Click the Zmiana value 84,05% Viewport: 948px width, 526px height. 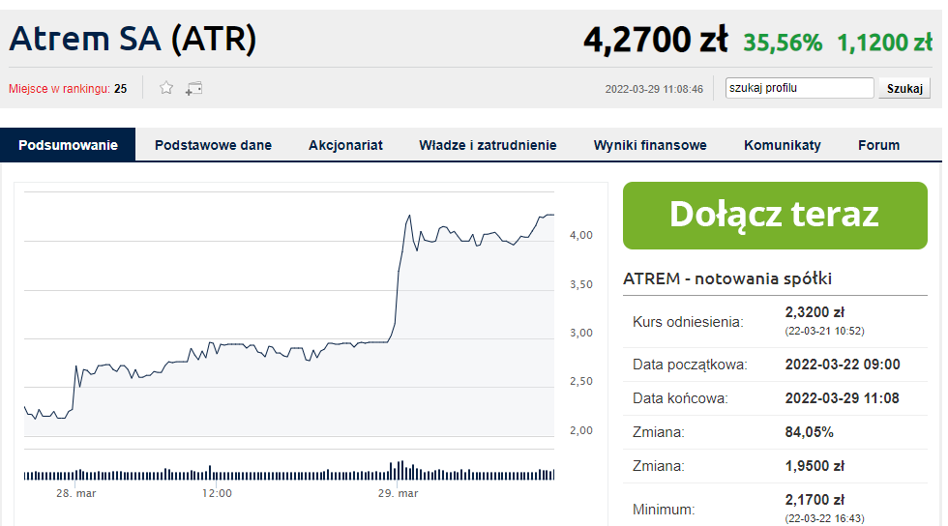tap(809, 432)
